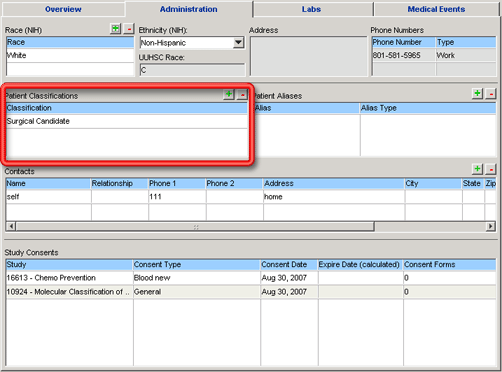Click the Study column header

pyautogui.click(x=69, y=265)
